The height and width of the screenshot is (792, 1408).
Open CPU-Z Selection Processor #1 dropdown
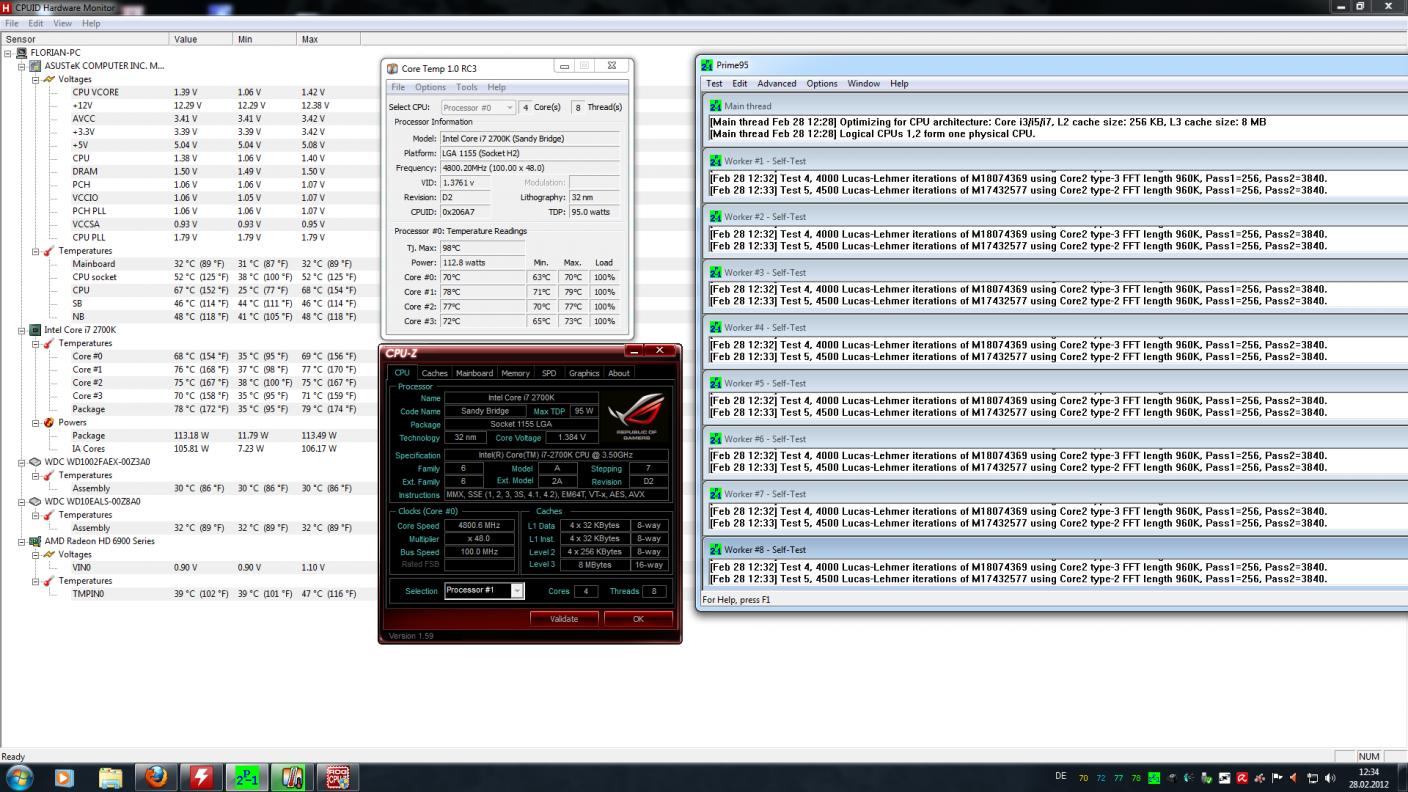(516, 591)
